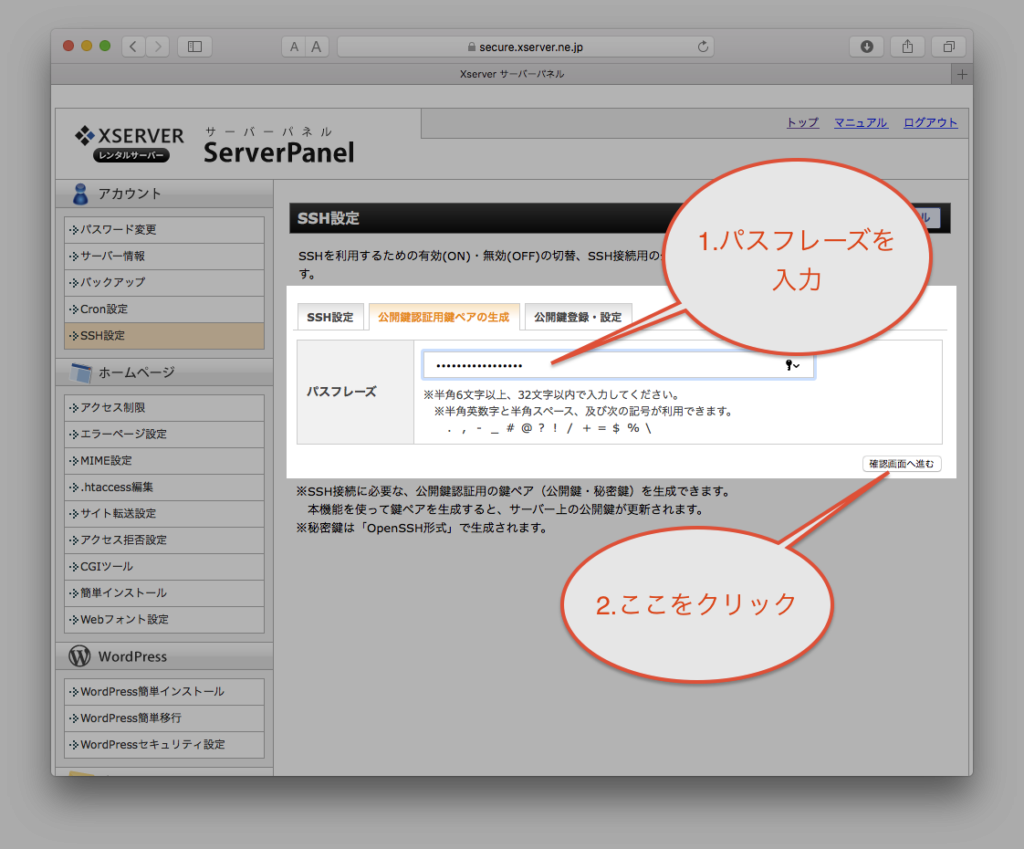
Task: Open アクセス制限 in the sidebar
Action: click(x=165, y=408)
